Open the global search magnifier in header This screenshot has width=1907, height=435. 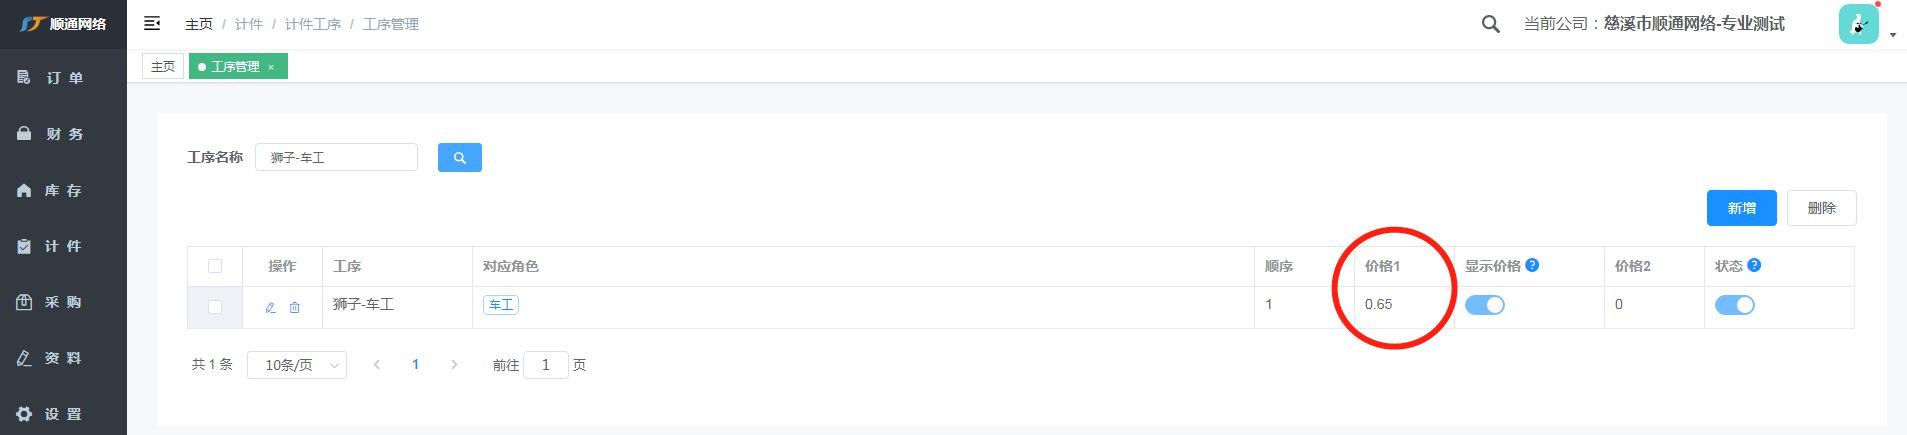tap(1490, 24)
